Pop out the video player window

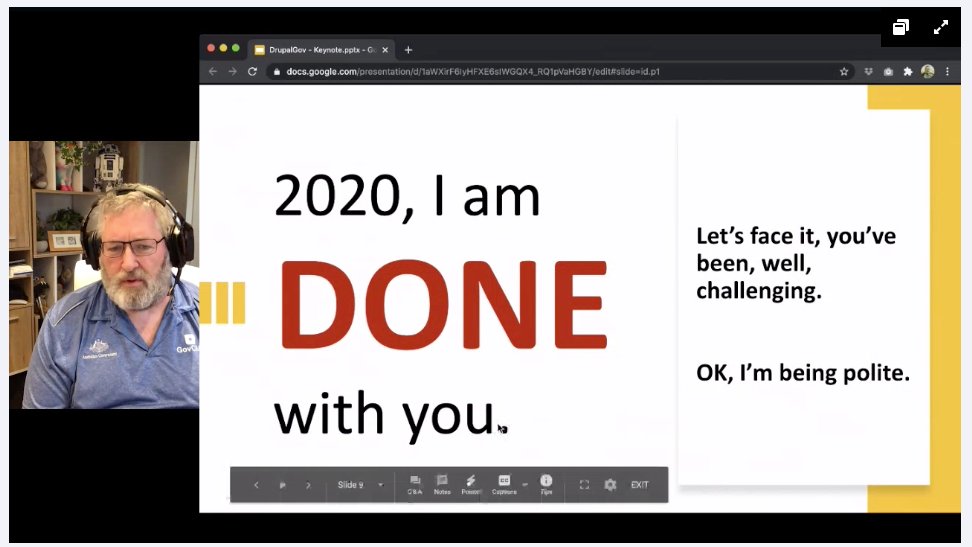901,27
